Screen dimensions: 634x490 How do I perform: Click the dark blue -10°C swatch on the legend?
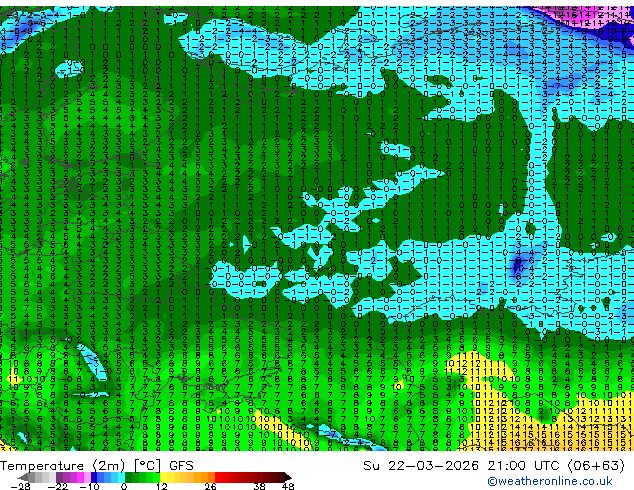pyautogui.click(x=94, y=477)
